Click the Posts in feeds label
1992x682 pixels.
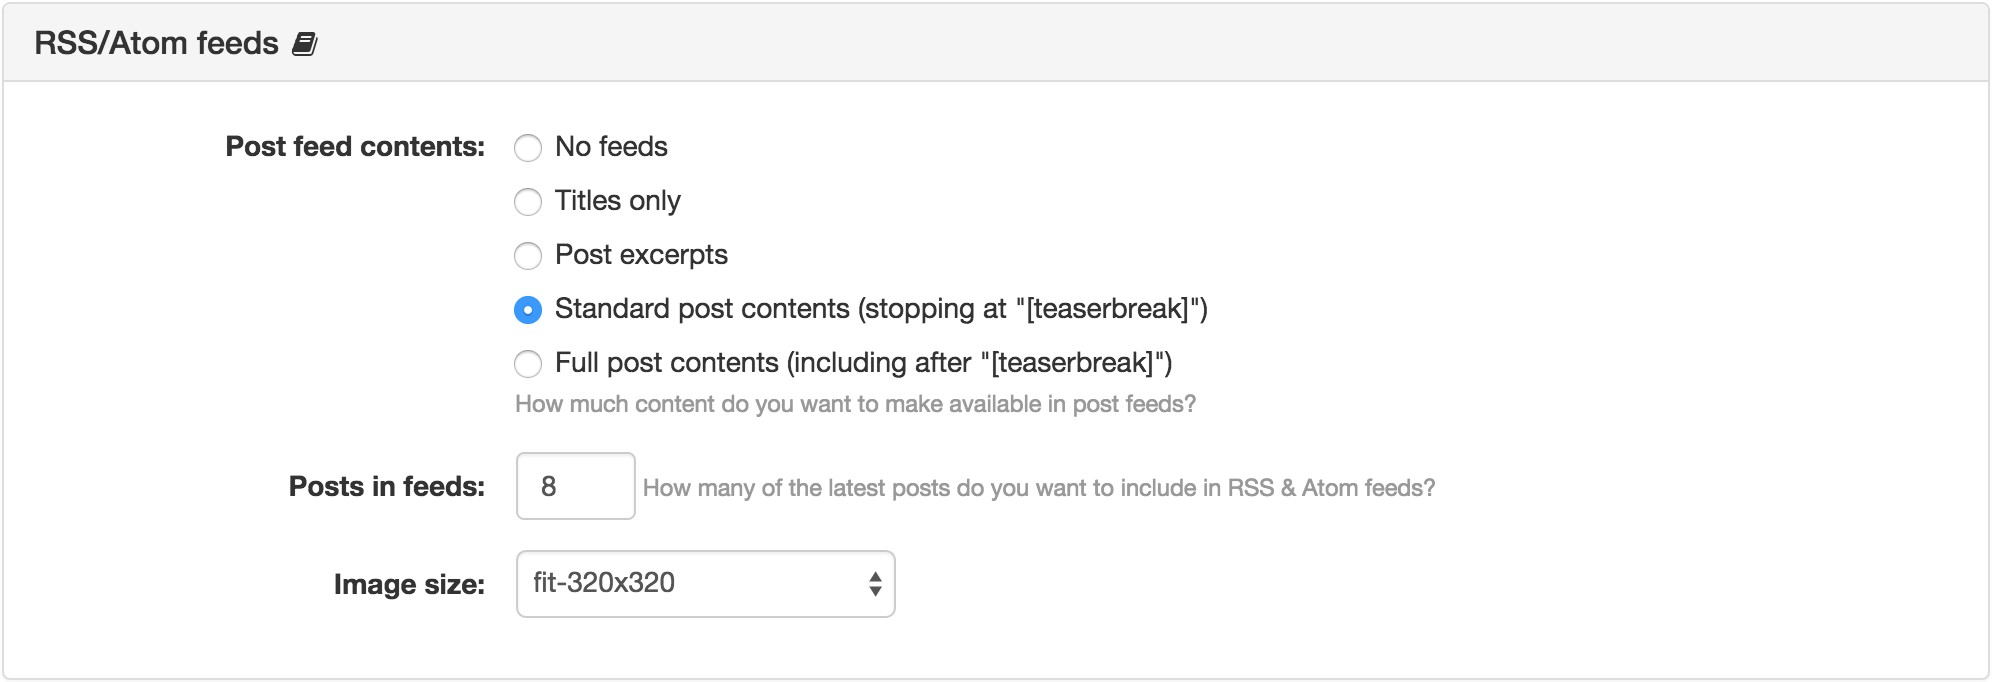pyautogui.click(x=386, y=487)
